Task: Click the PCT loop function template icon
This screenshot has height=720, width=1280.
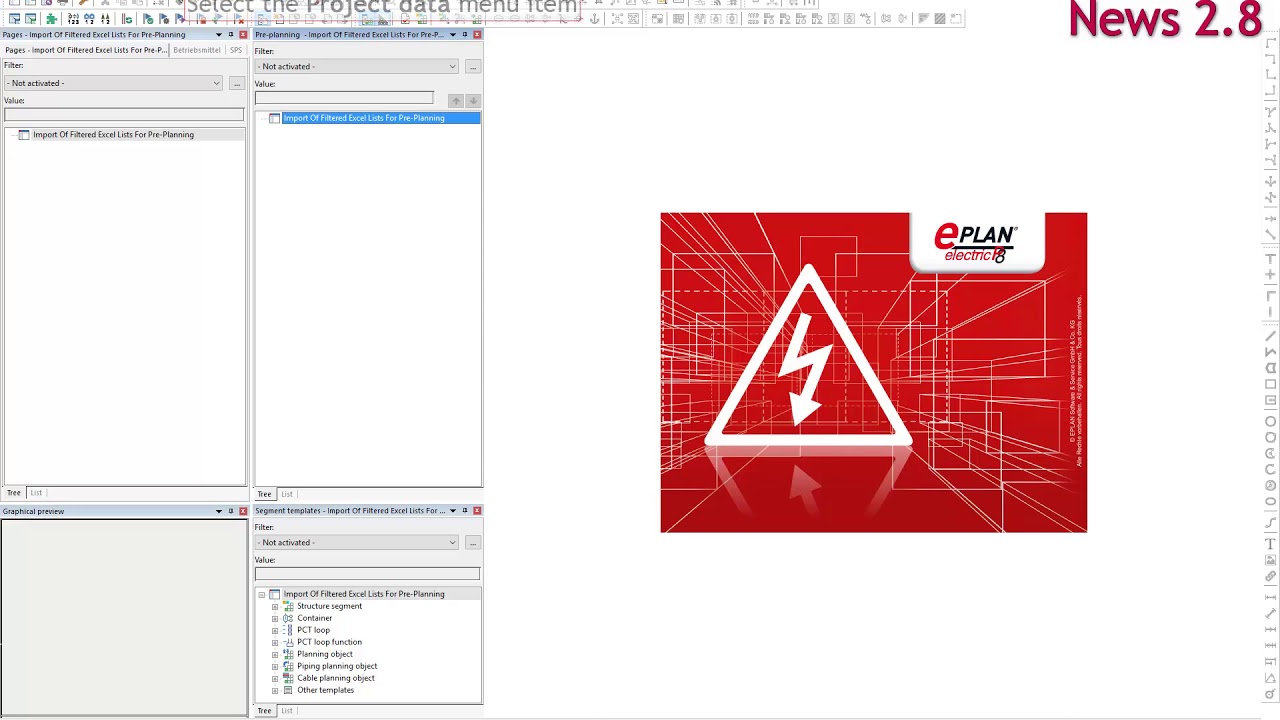Action: point(288,642)
